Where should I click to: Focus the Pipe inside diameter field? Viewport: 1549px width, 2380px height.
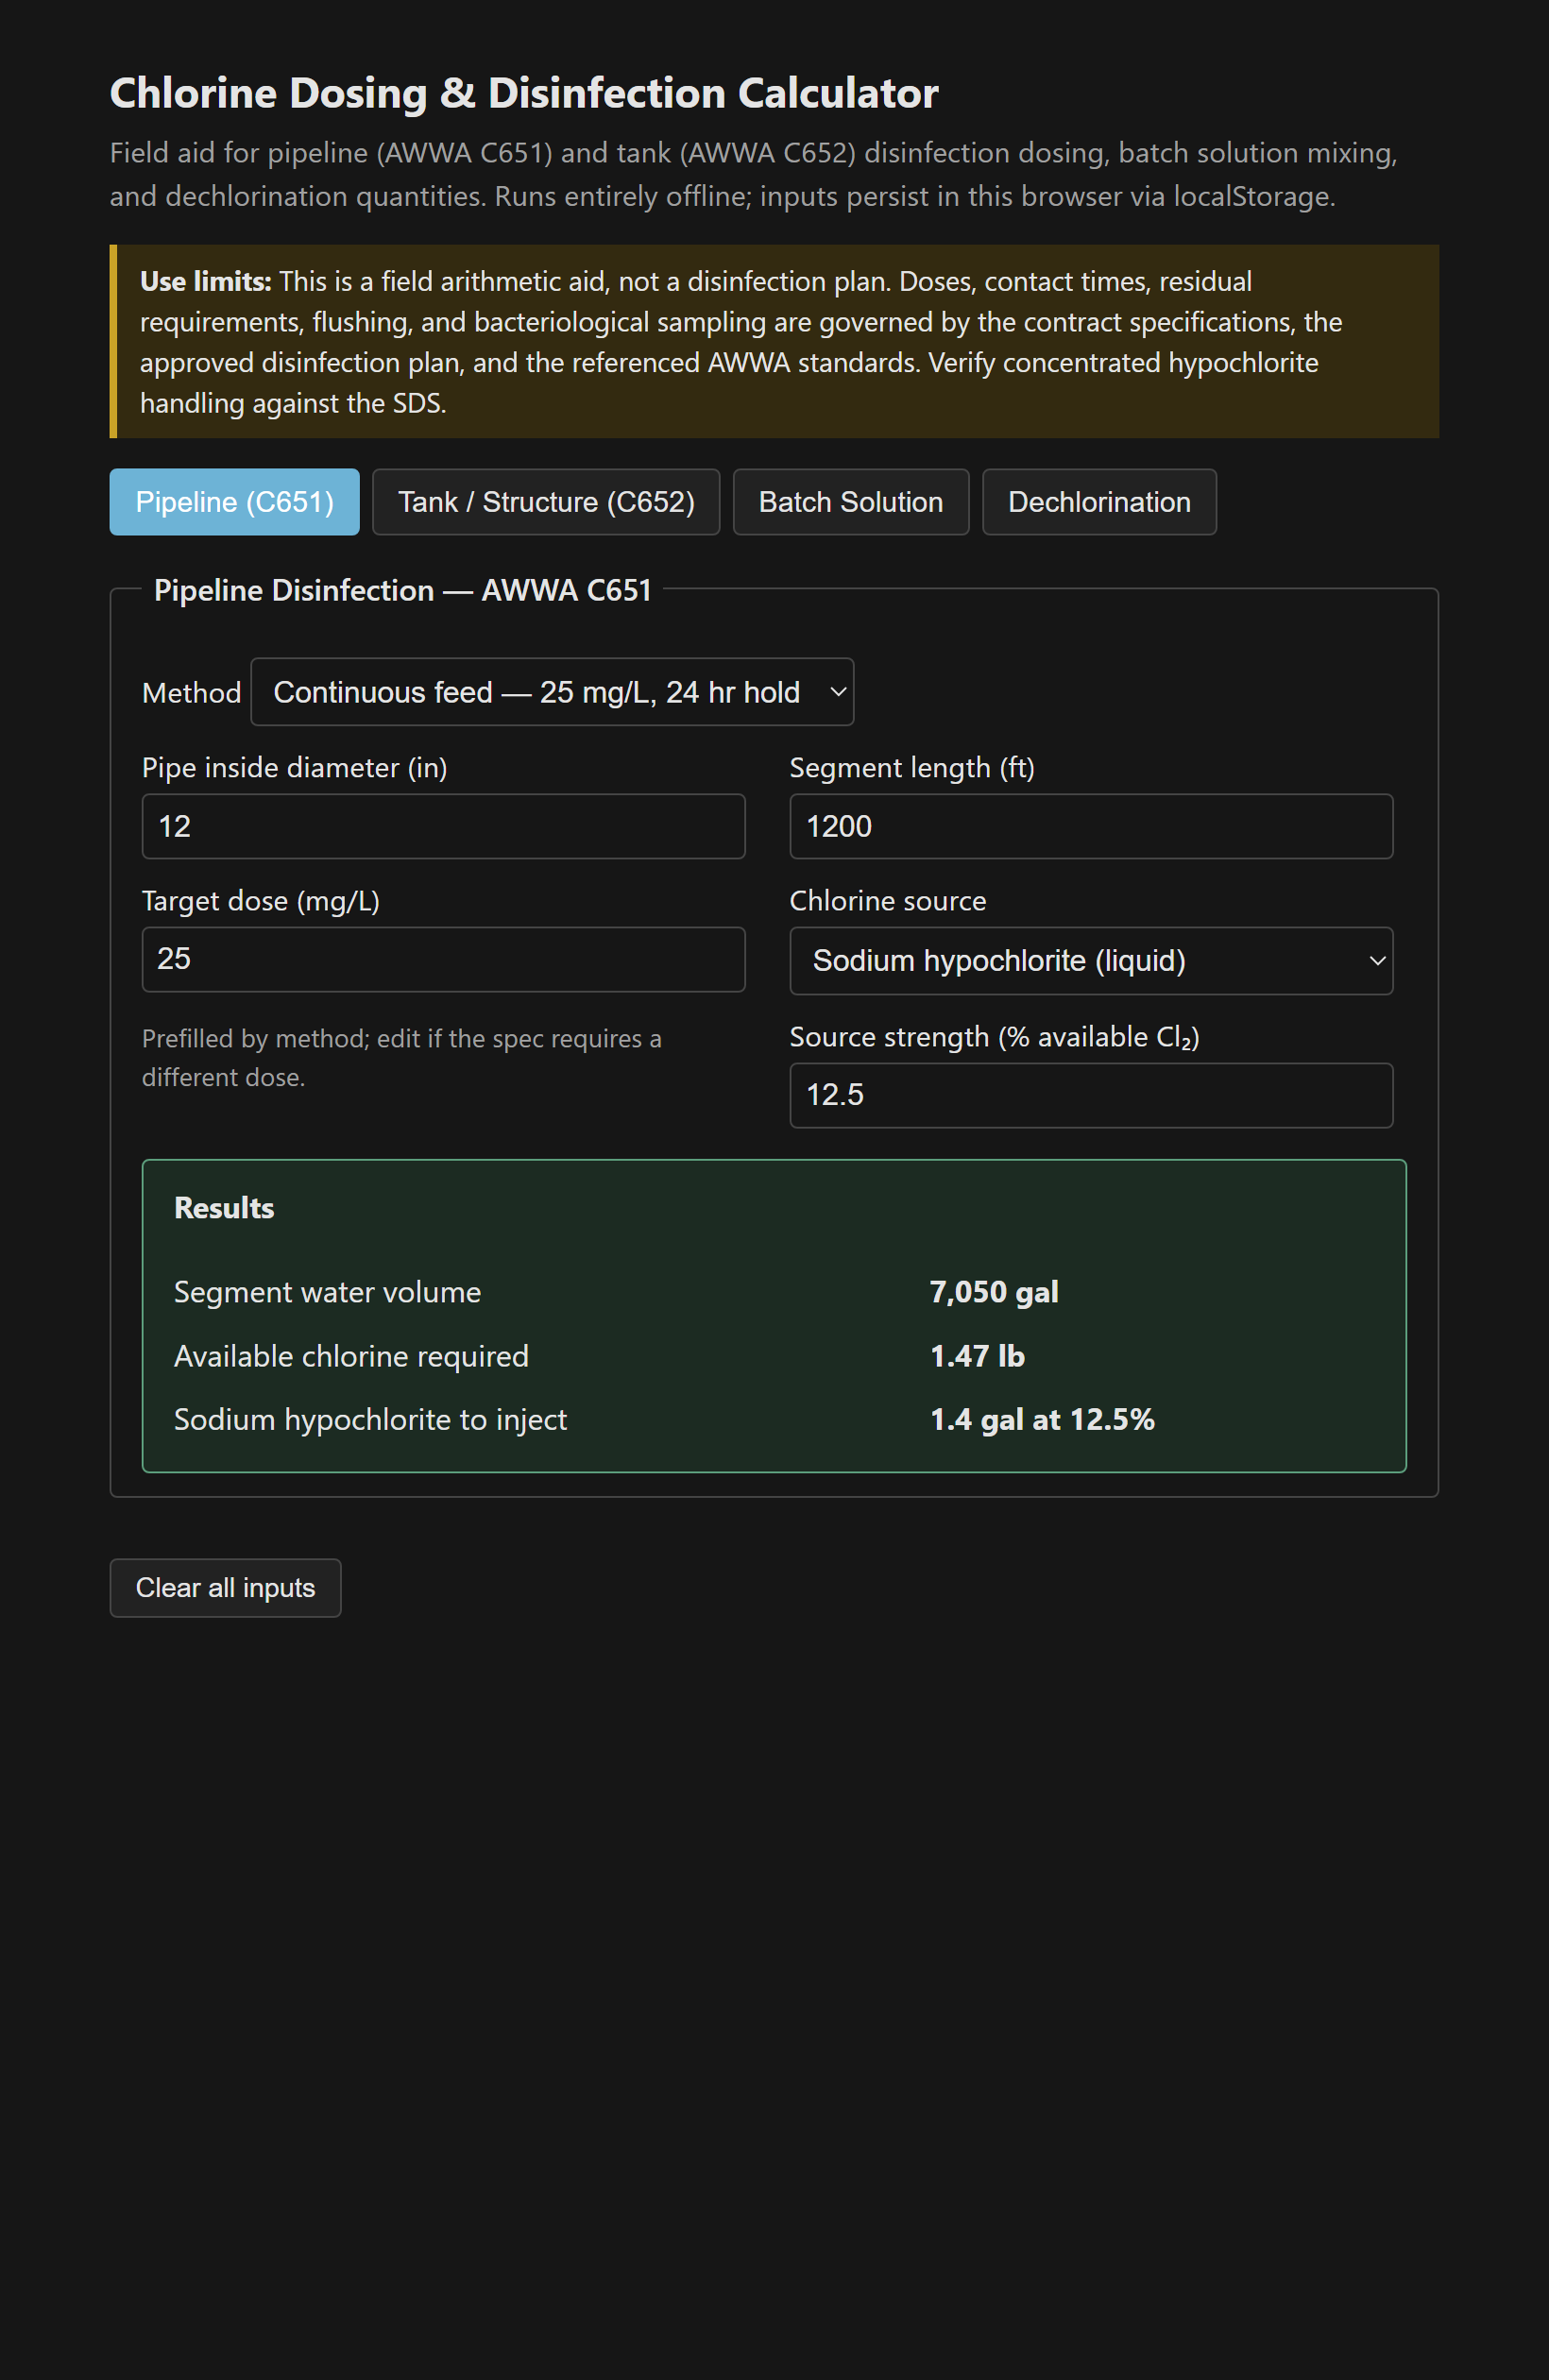tap(444, 826)
